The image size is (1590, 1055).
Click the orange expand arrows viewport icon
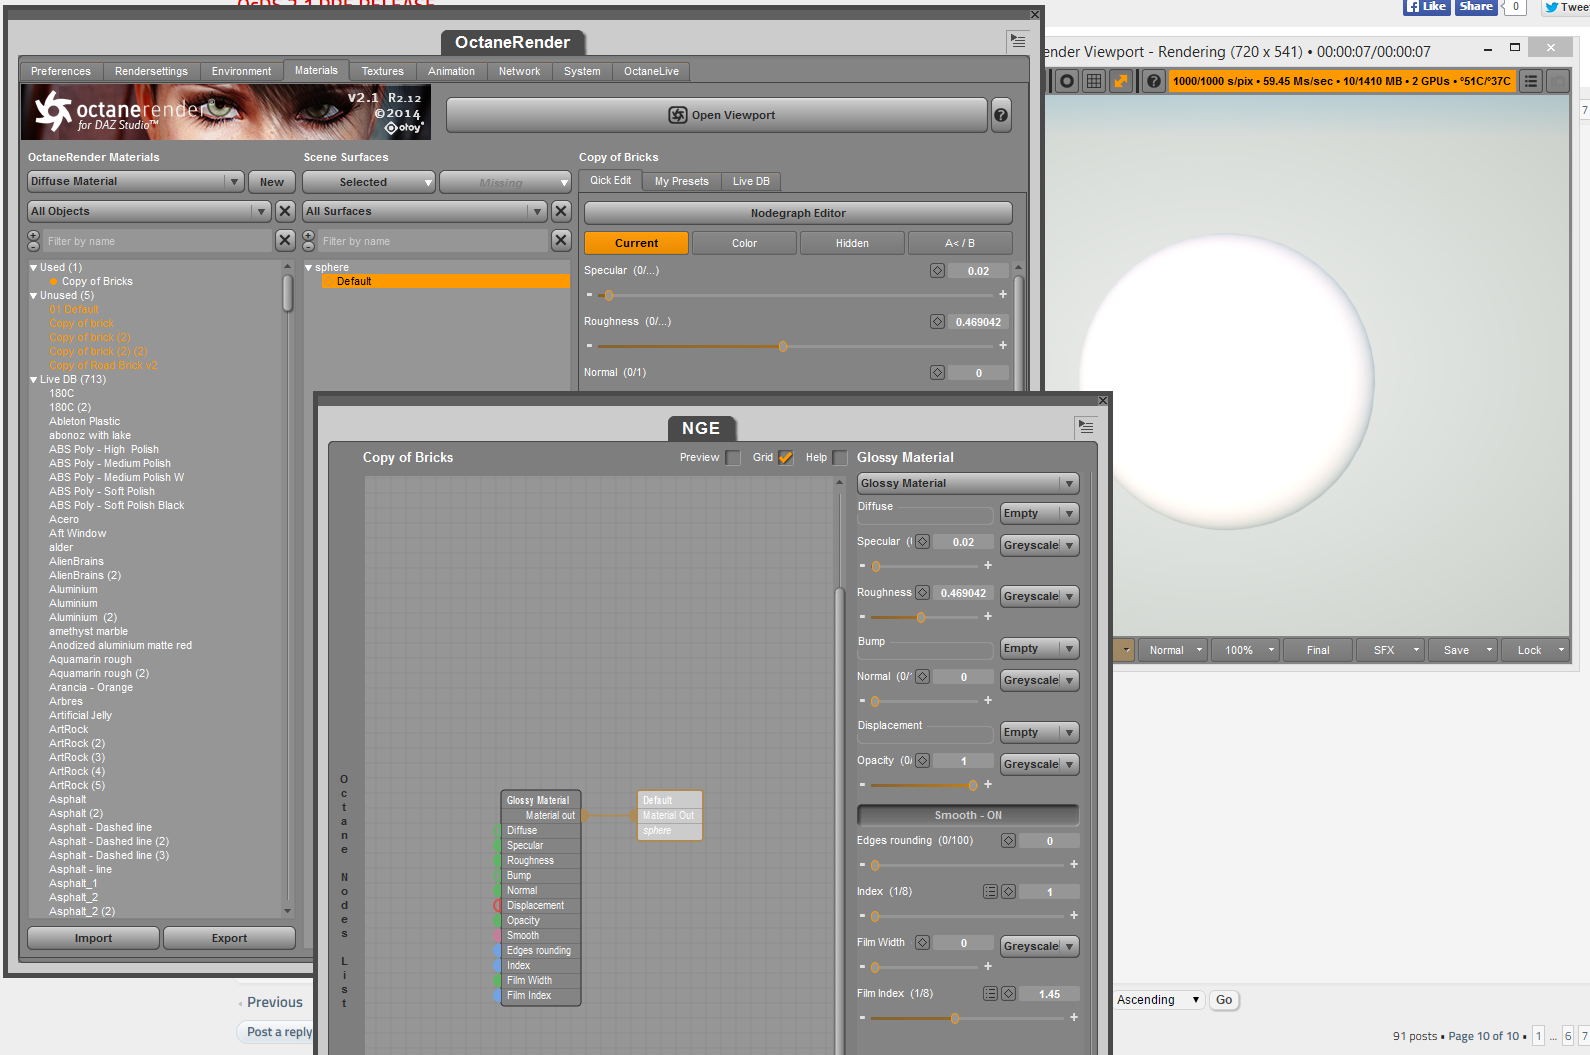(1121, 81)
